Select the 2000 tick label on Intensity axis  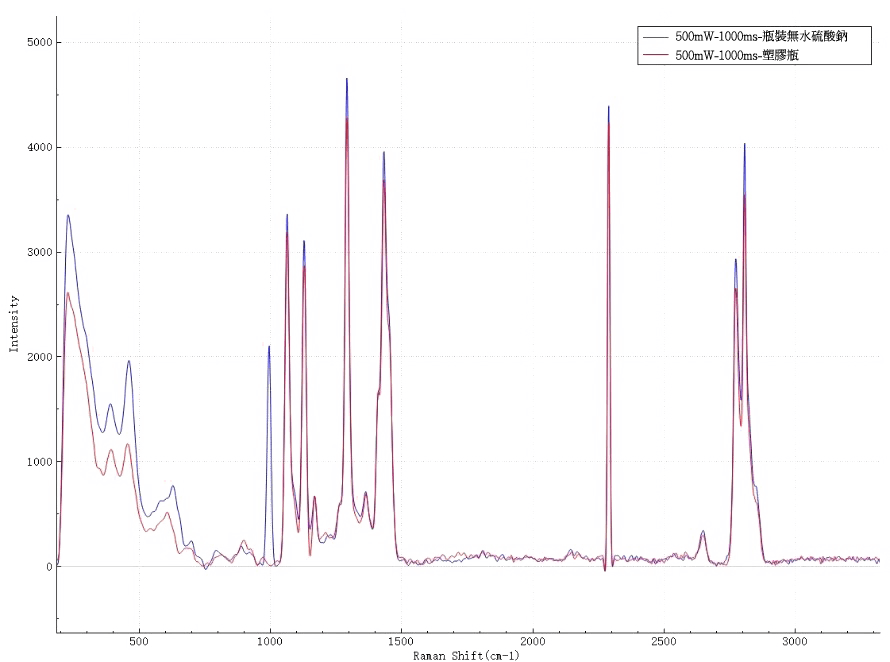[x=40, y=357]
